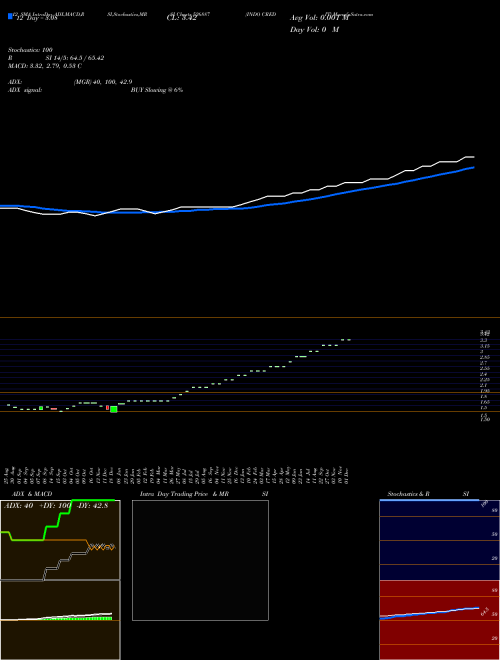Select the '(MGR) 40, 100, 42.9' ADX values

(103, 82)
